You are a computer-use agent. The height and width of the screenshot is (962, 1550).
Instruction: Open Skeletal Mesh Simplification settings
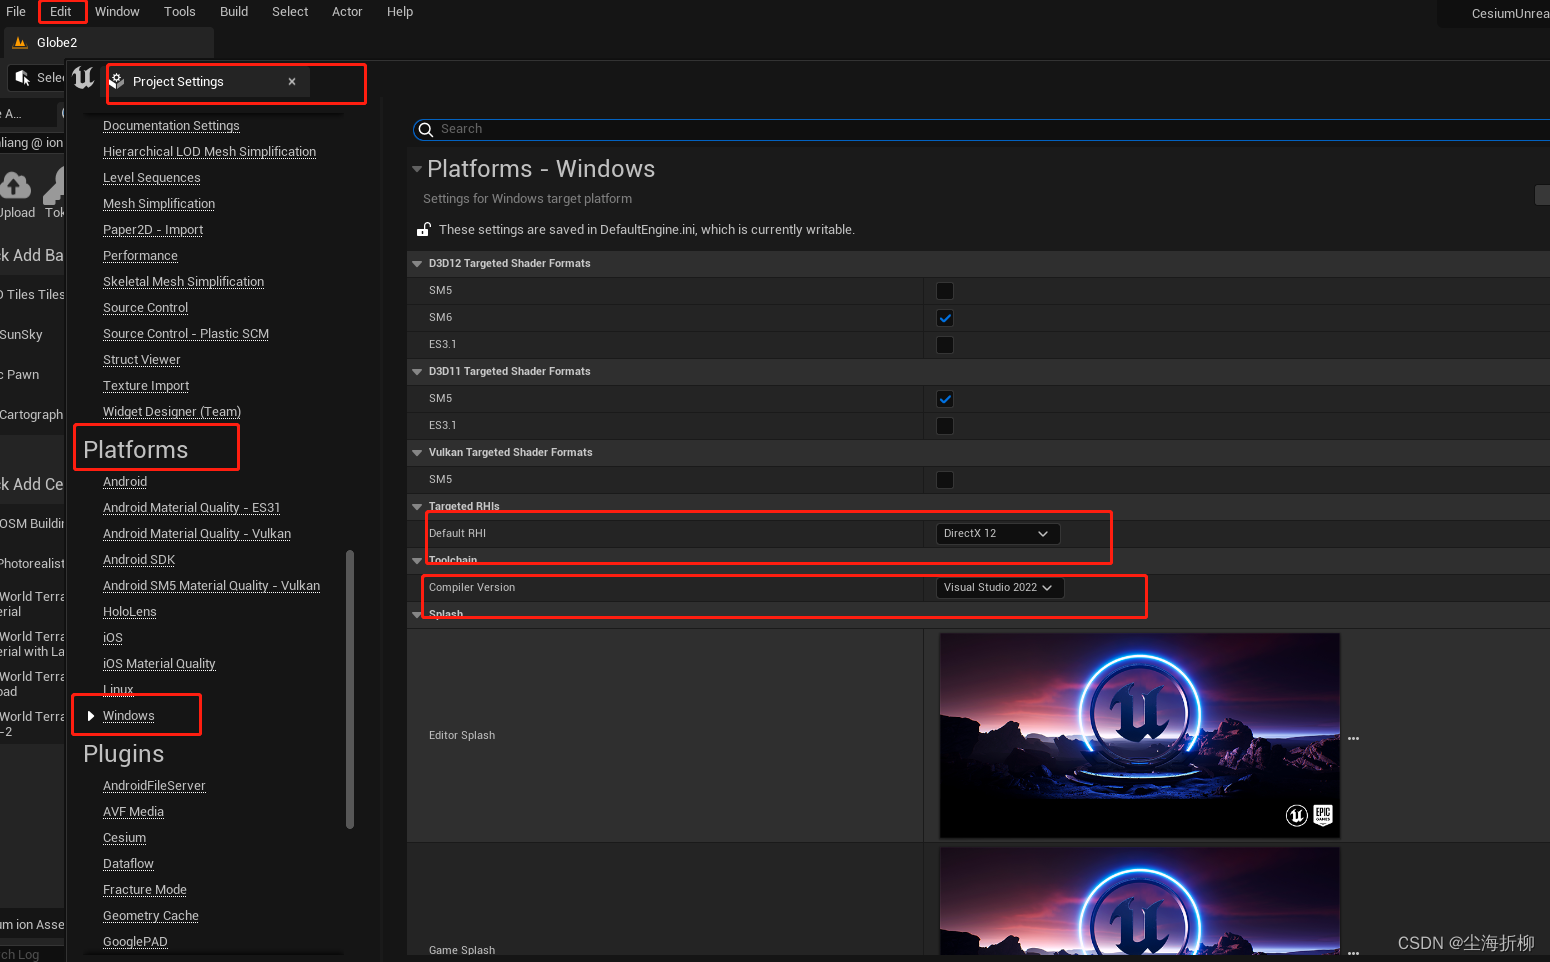pyautogui.click(x=183, y=282)
